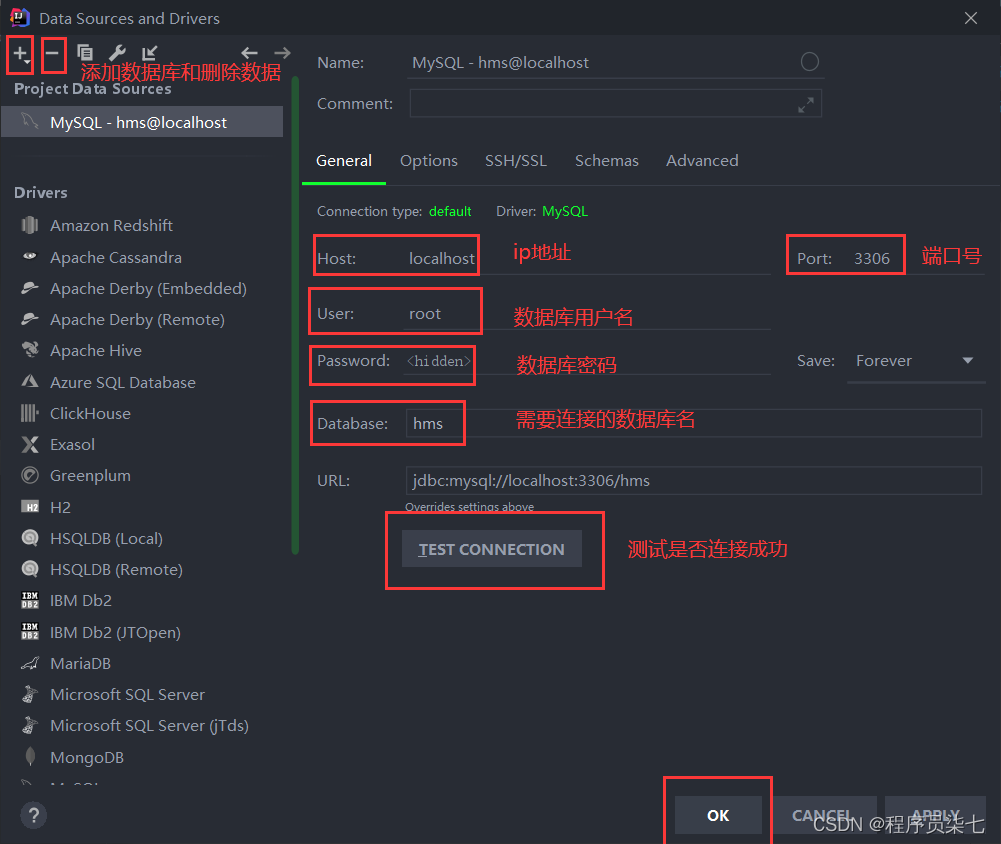Viewport: 1001px width, 844px height.
Task: Click the Password hidden field
Action: (x=587, y=361)
